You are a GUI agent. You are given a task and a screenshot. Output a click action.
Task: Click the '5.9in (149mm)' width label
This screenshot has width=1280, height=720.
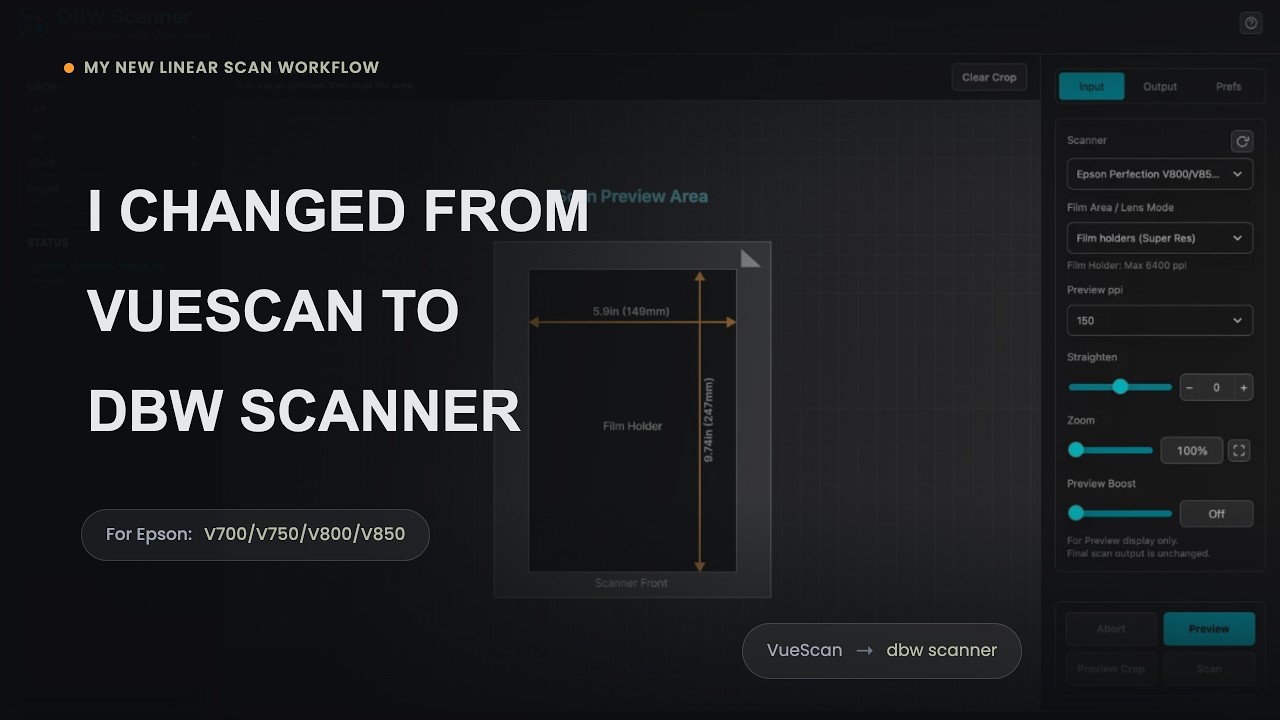pos(631,311)
